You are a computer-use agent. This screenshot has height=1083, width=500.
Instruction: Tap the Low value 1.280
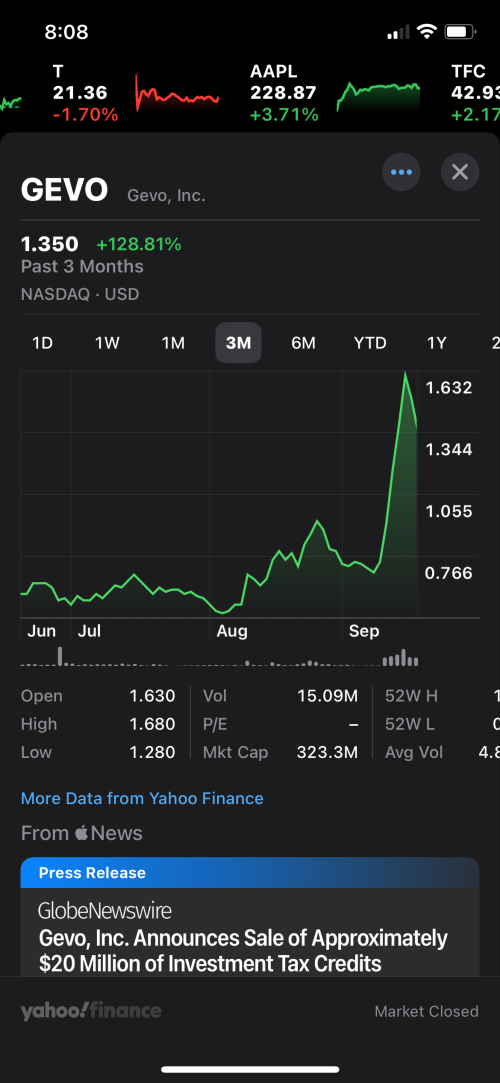[x=153, y=752]
